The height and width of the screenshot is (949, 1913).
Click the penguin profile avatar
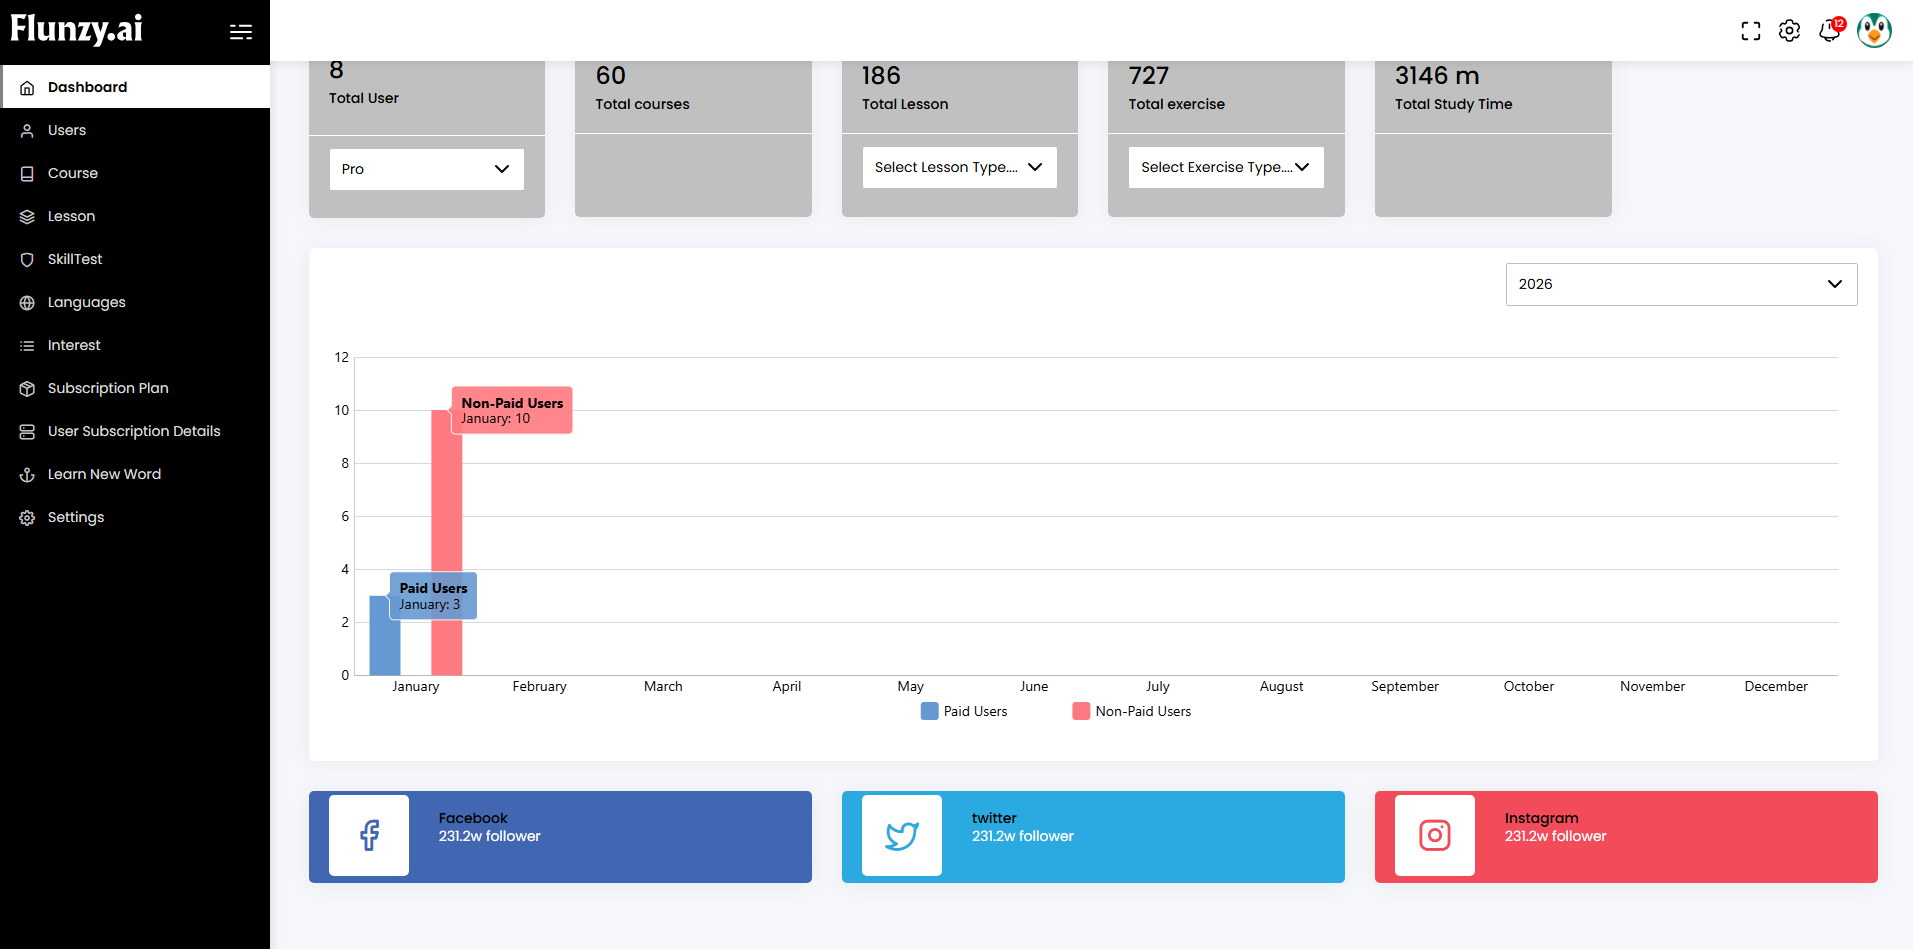pyautogui.click(x=1874, y=31)
